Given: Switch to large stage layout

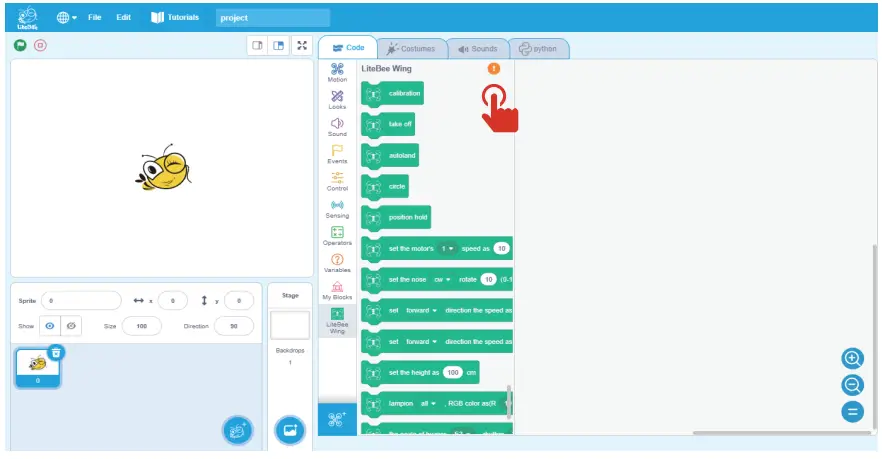Looking at the screenshot, I should (x=278, y=46).
